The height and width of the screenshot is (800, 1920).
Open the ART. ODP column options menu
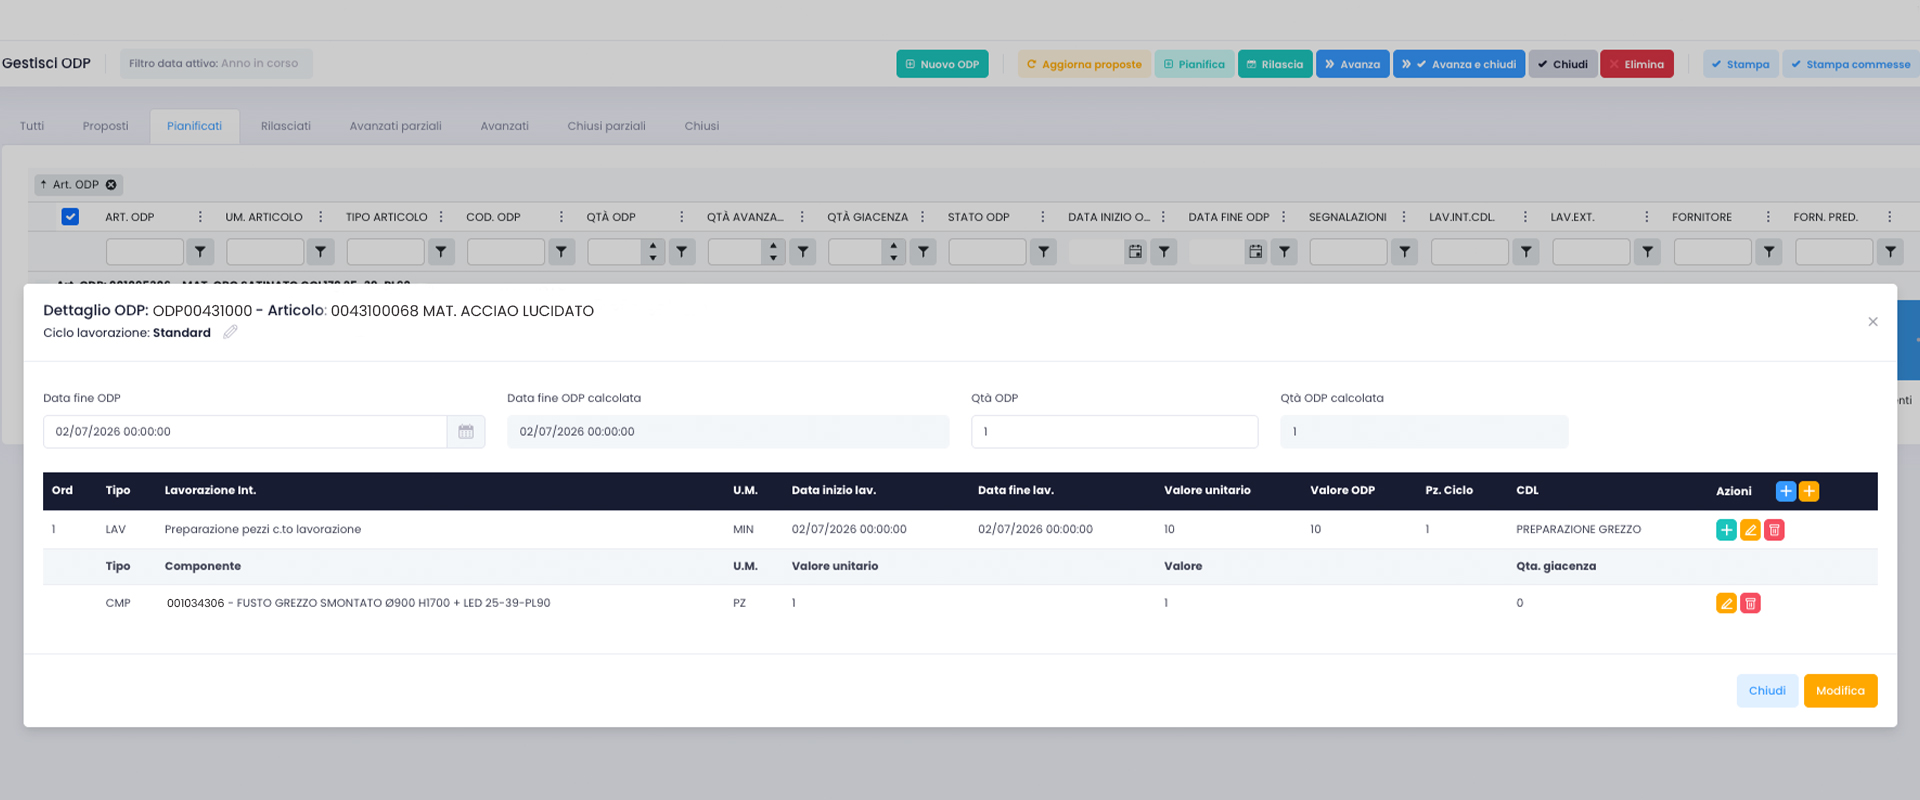pos(200,217)
